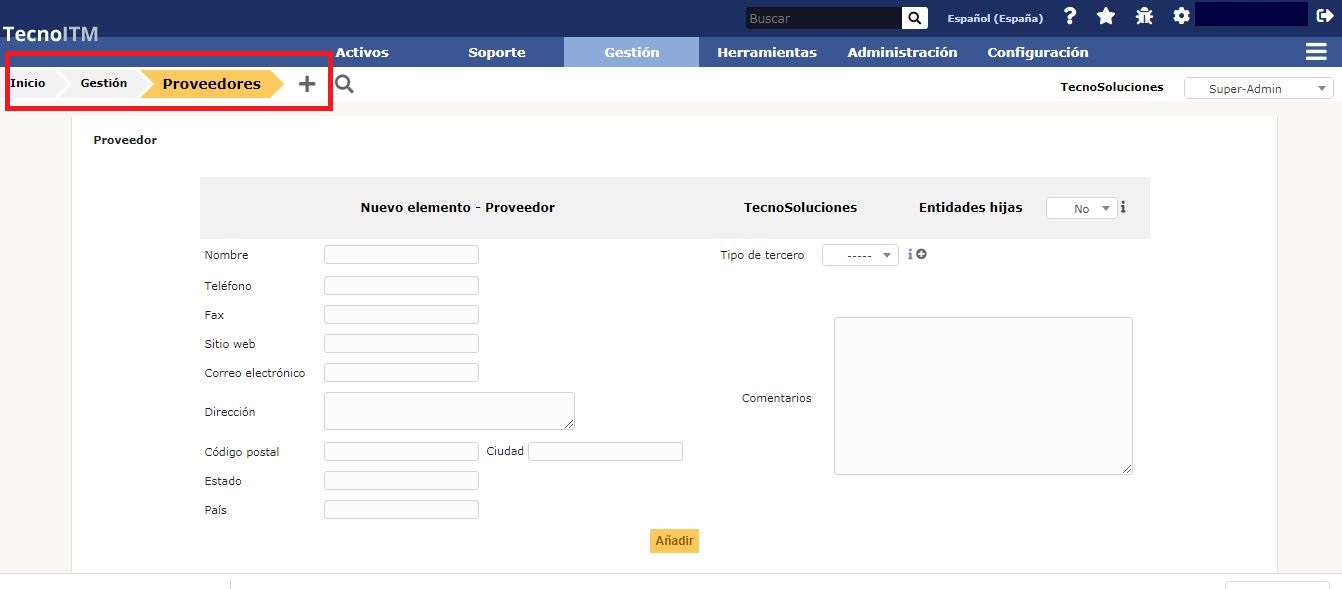Open the hamburger menu icon
The height and width of the screenshot is (589, 1342).
1316,52
